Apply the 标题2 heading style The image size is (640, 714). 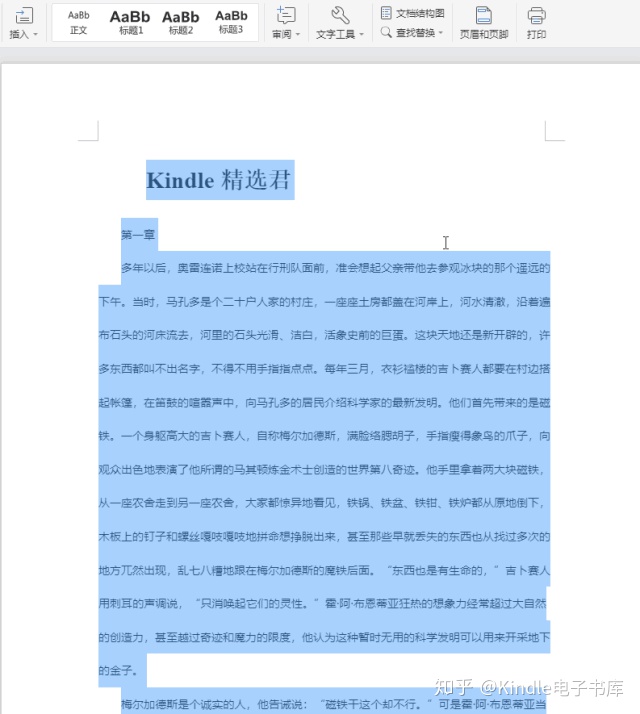pyautogui.click(x=181, y=22)
